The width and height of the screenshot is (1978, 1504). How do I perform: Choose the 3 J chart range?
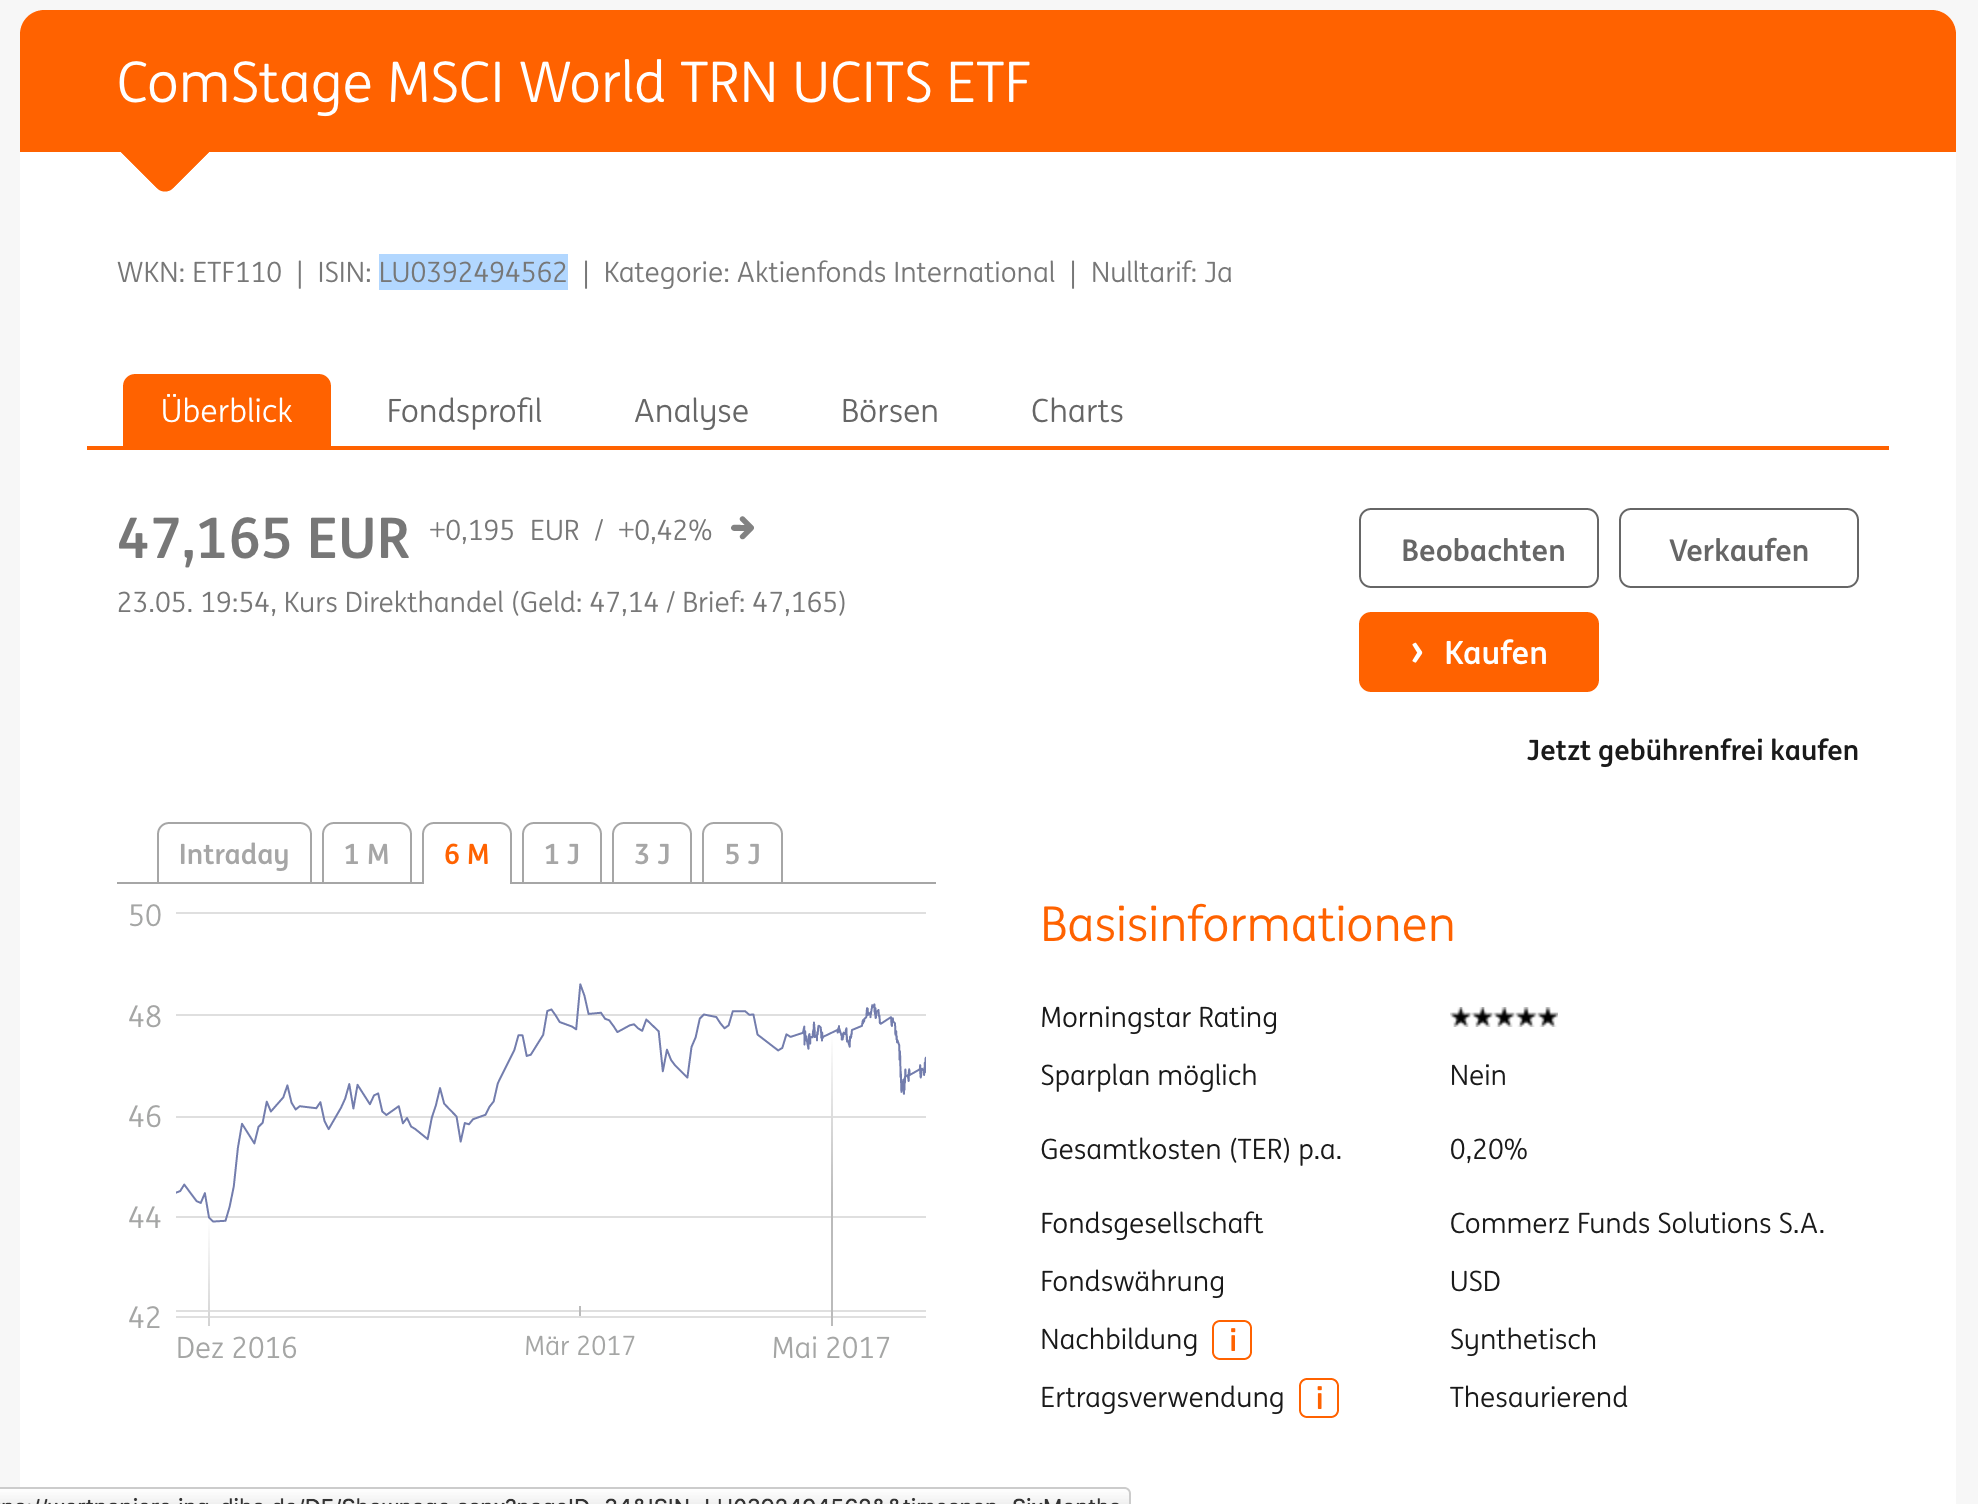pyautogui.click(x=651, y=854)
